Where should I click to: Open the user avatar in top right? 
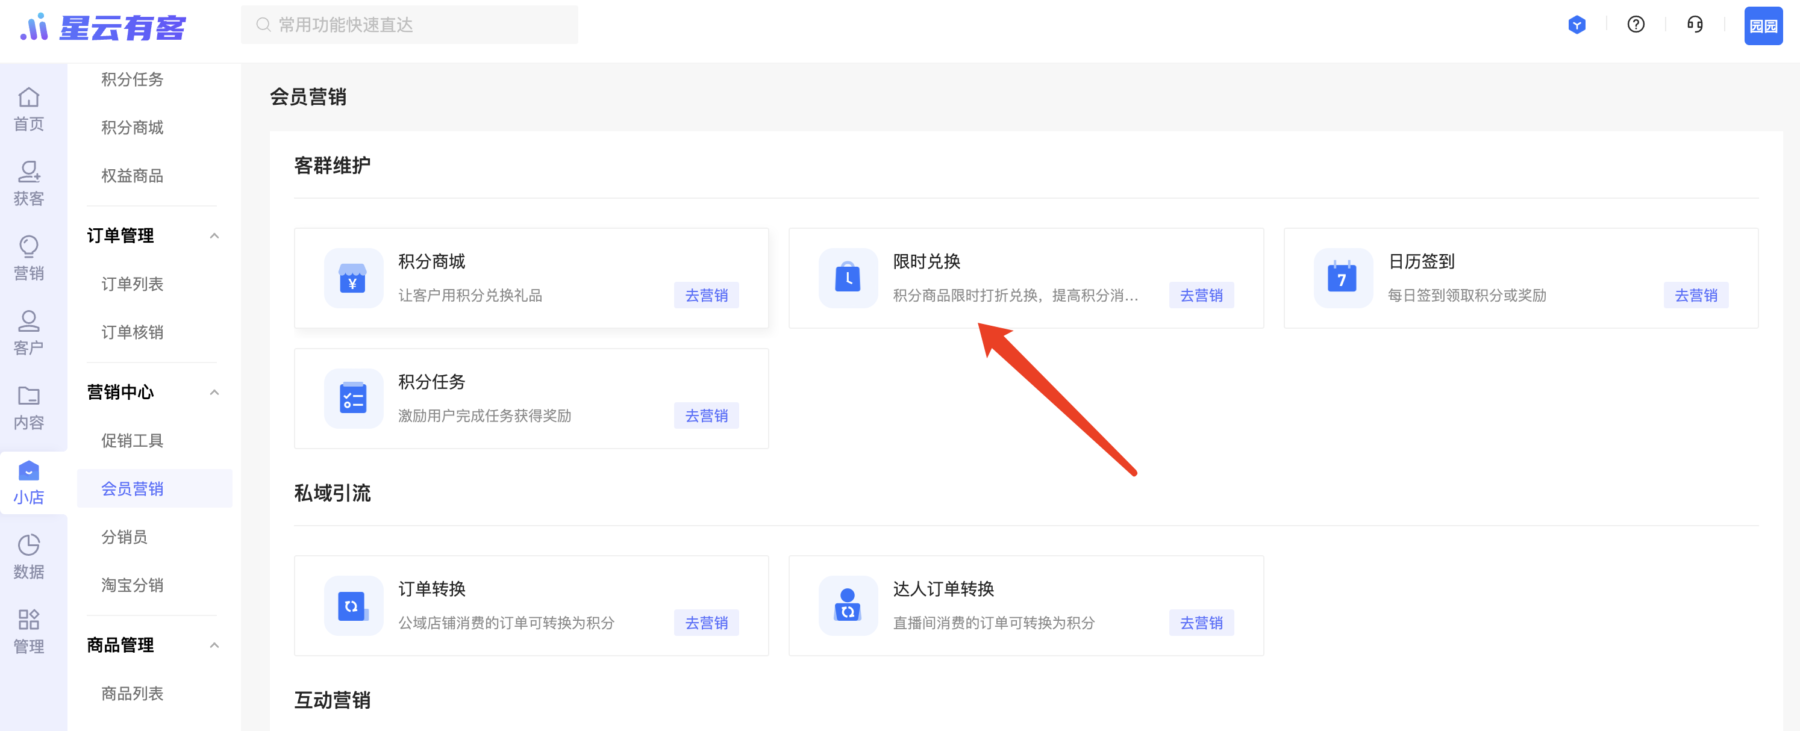pos(1764,26)
